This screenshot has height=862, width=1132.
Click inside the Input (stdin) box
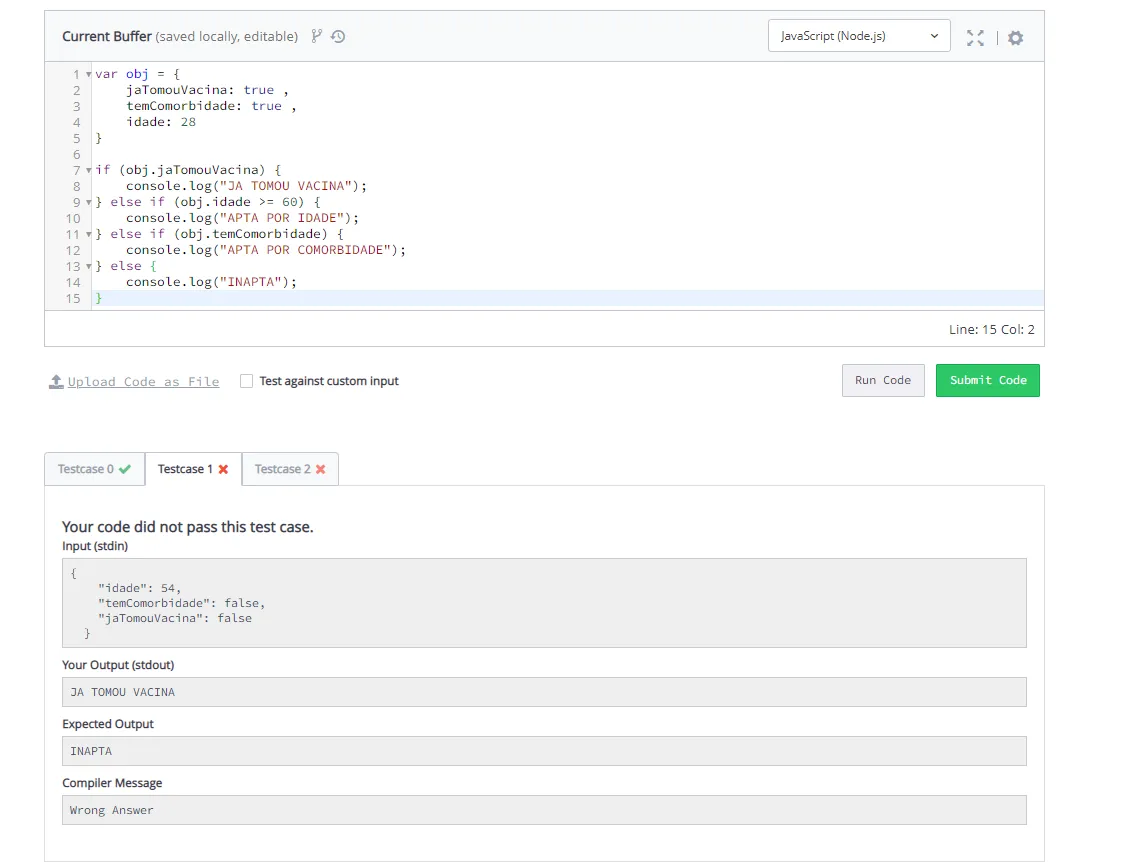coord(544,603)
